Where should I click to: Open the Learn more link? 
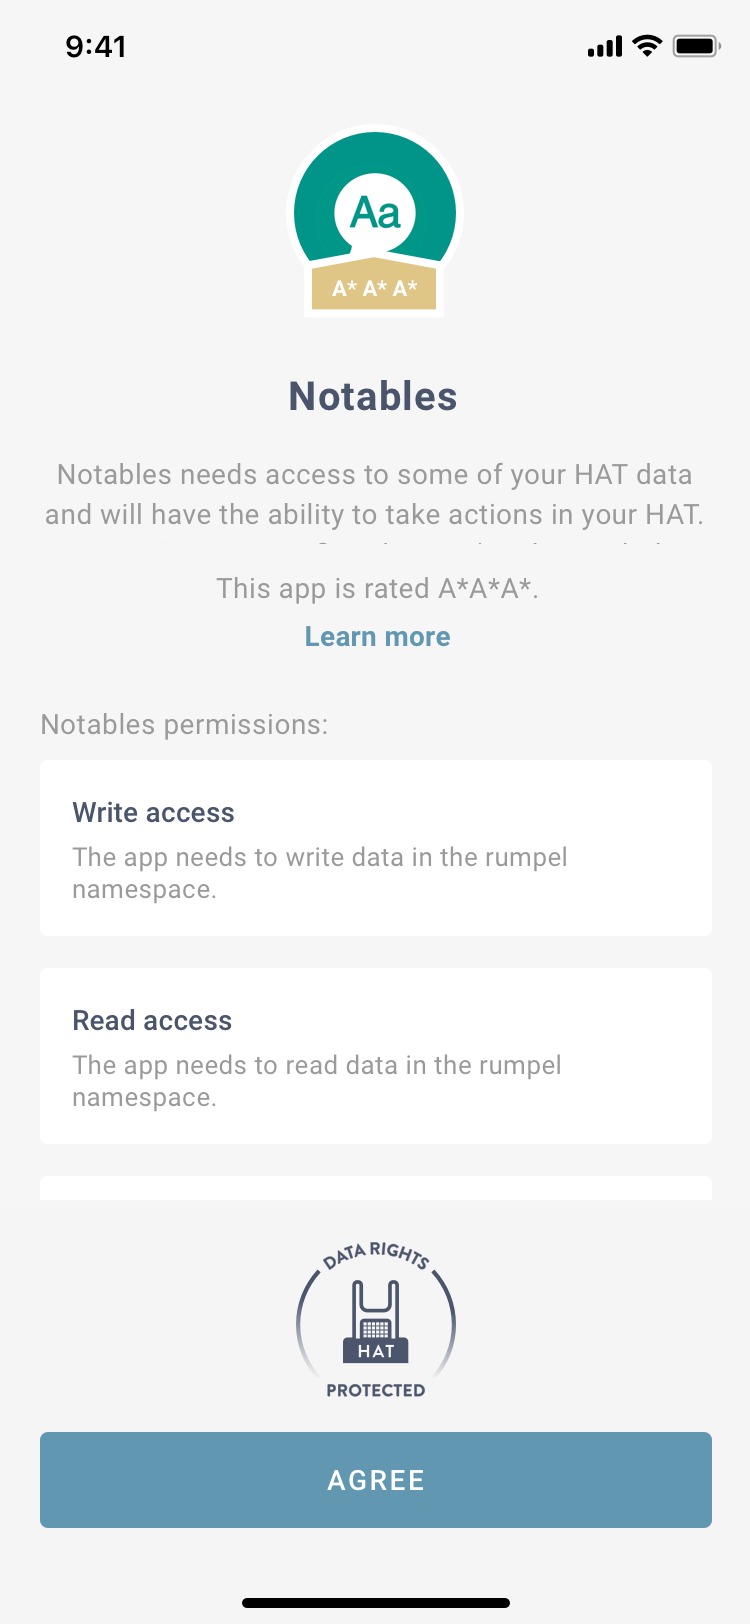click(377, 637)
